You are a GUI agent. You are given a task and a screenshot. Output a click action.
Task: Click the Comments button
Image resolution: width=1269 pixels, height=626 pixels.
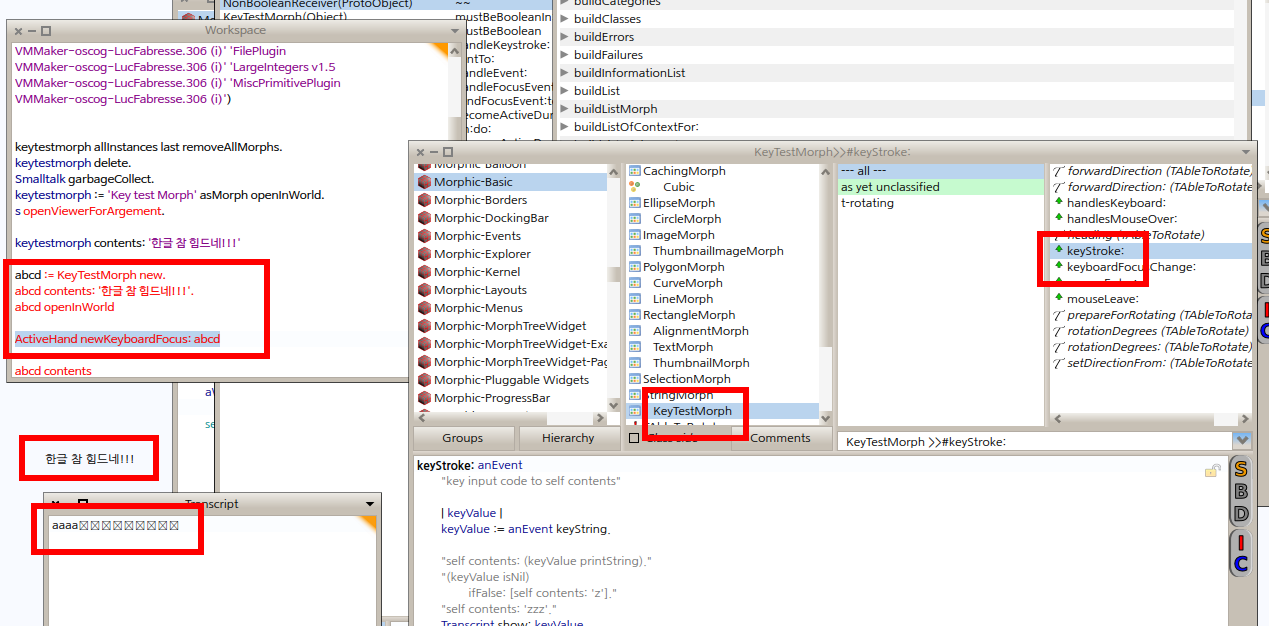(x=780, y=438)
